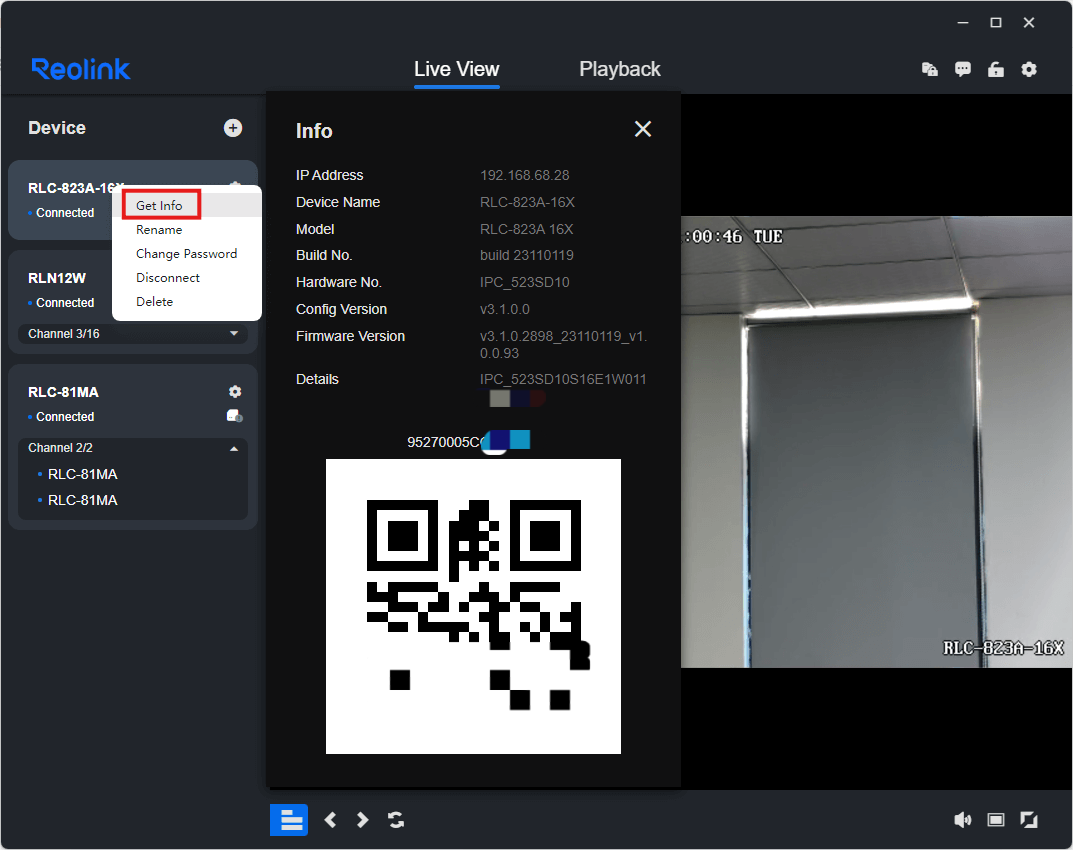Collapse the Channel 2/2 list

[x=133, y=448]
